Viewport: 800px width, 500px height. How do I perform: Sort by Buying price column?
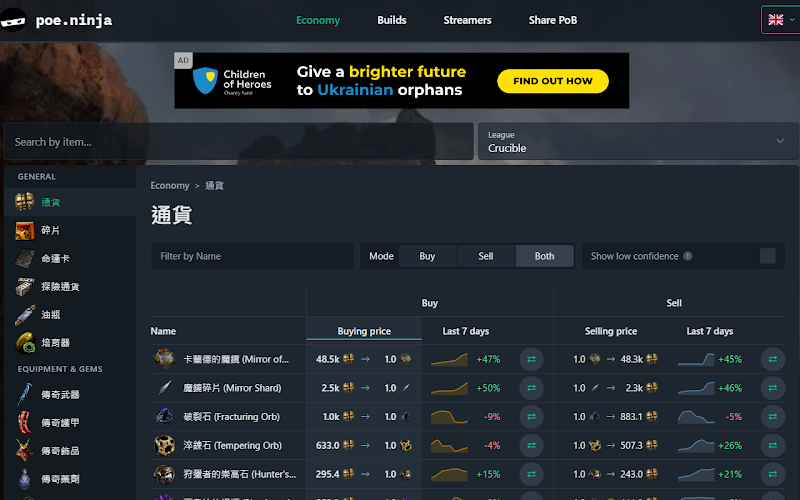click(364, 331)
